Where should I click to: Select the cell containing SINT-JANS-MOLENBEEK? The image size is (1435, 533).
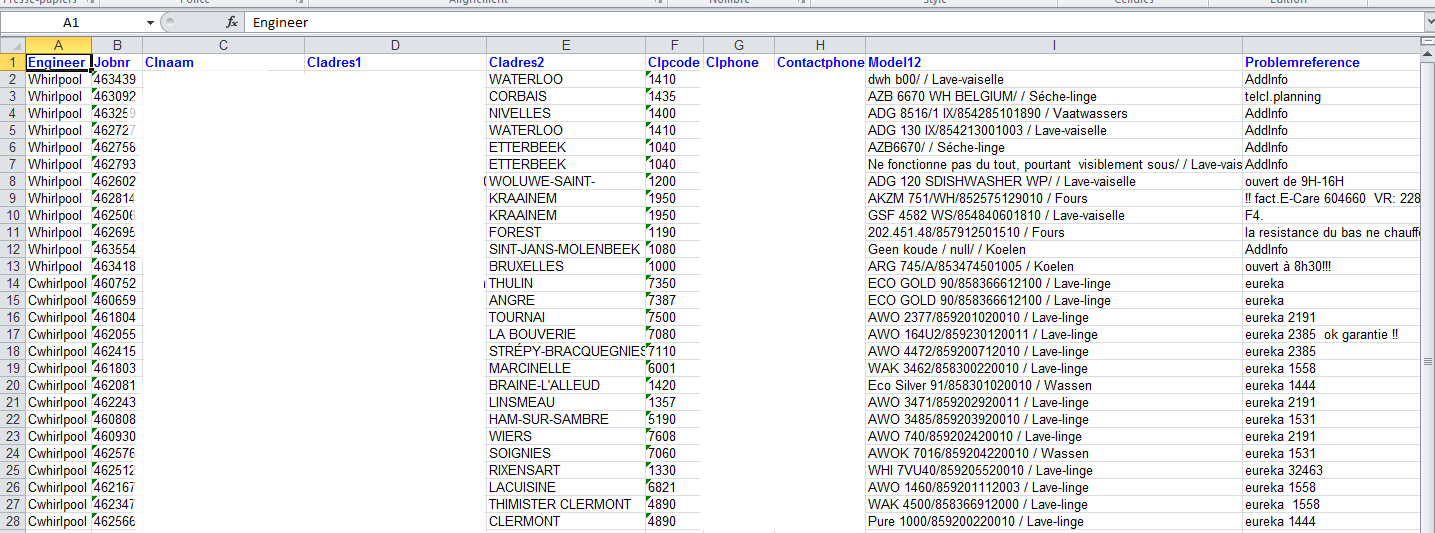point(564,249)
